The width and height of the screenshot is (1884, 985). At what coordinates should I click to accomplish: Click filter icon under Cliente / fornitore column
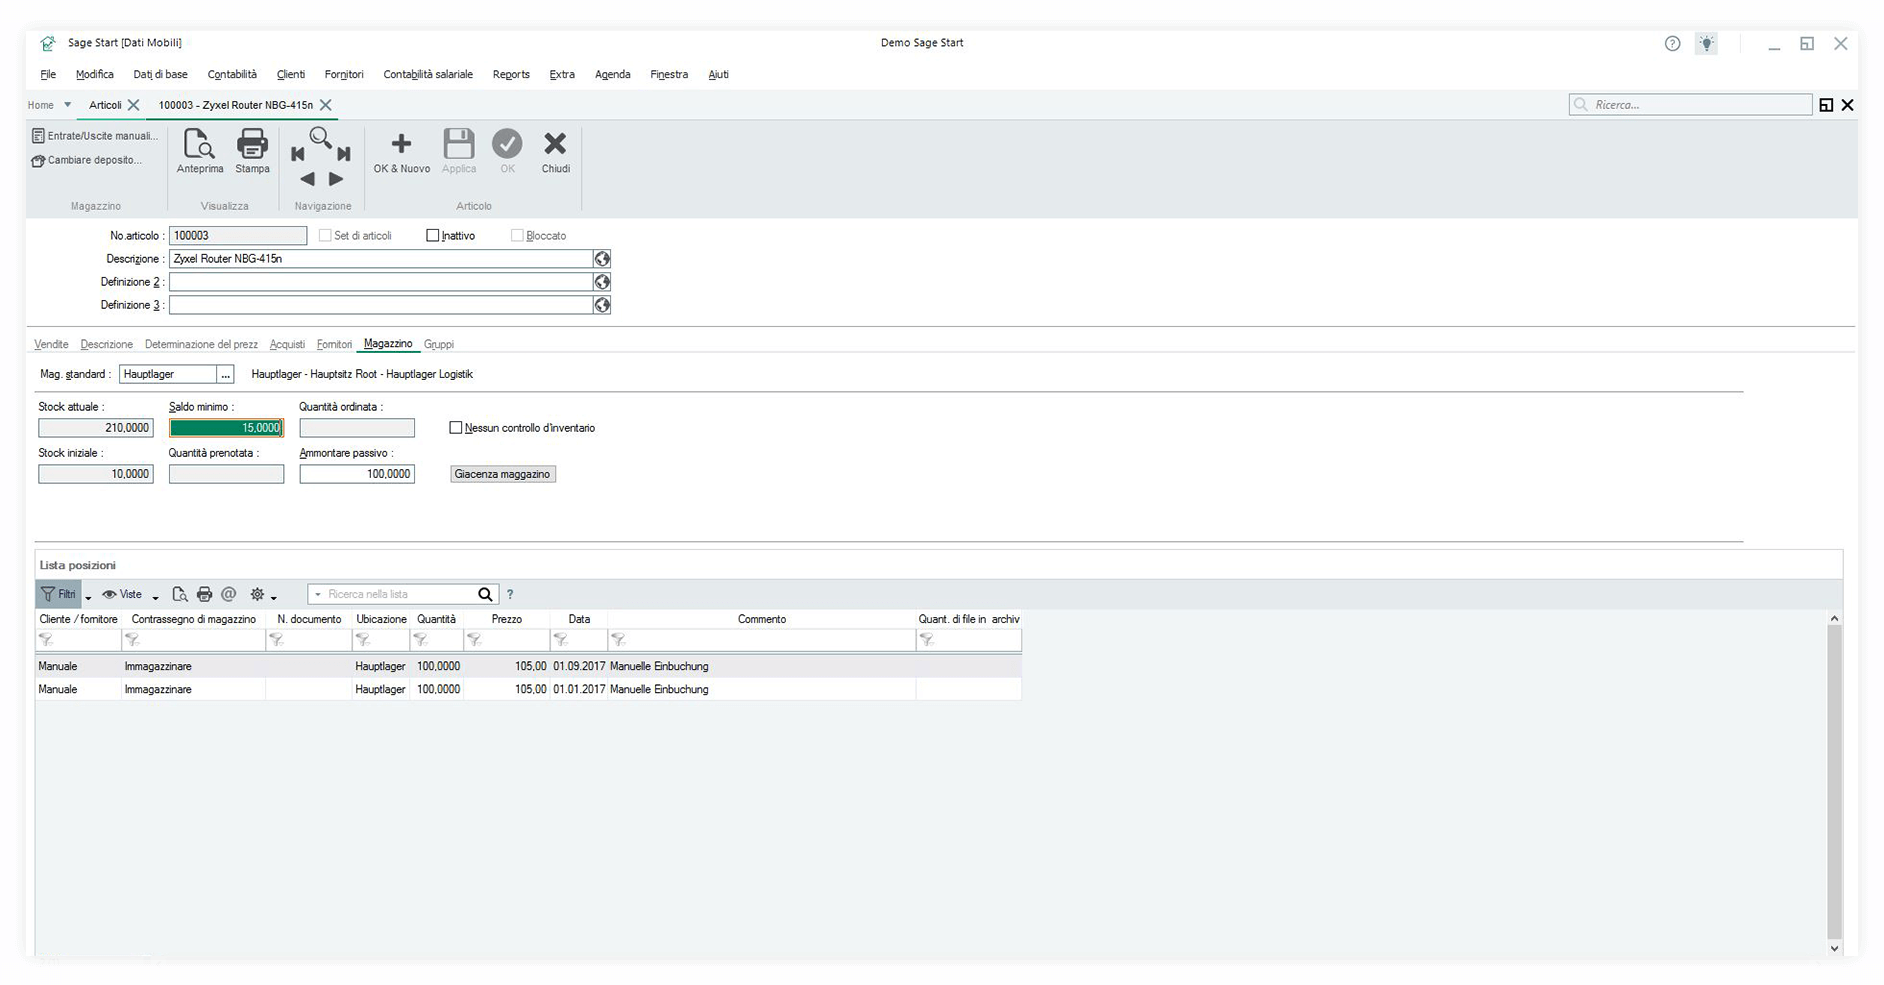click(x=46, y=640)
